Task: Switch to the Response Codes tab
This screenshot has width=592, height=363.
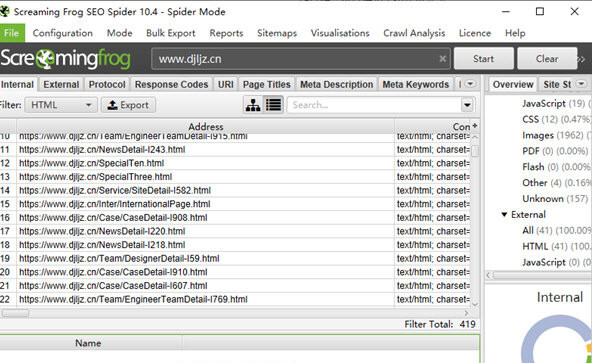Action: click(x=171, y=84)
